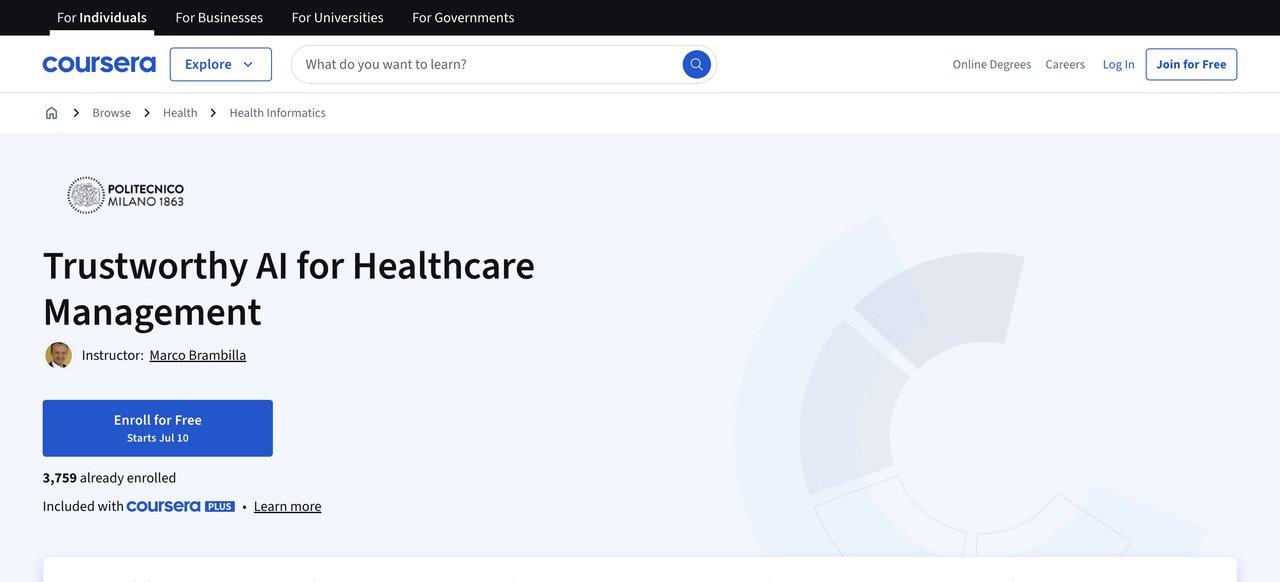The height and width of the screenshot is (582, 1280).
Task: Click Marco Brambilla's instructor avatar
Action: click(59, 355)
